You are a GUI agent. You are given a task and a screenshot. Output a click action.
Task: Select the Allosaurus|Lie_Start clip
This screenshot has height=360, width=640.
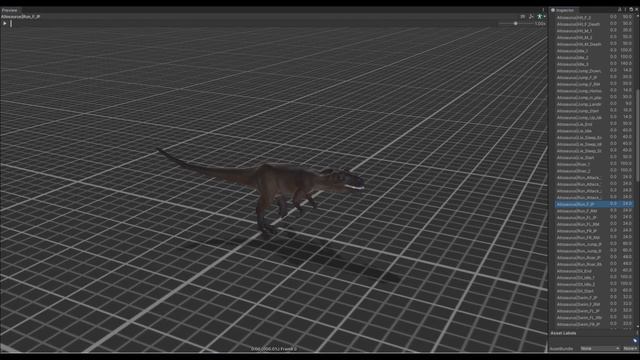click(594, 158)
